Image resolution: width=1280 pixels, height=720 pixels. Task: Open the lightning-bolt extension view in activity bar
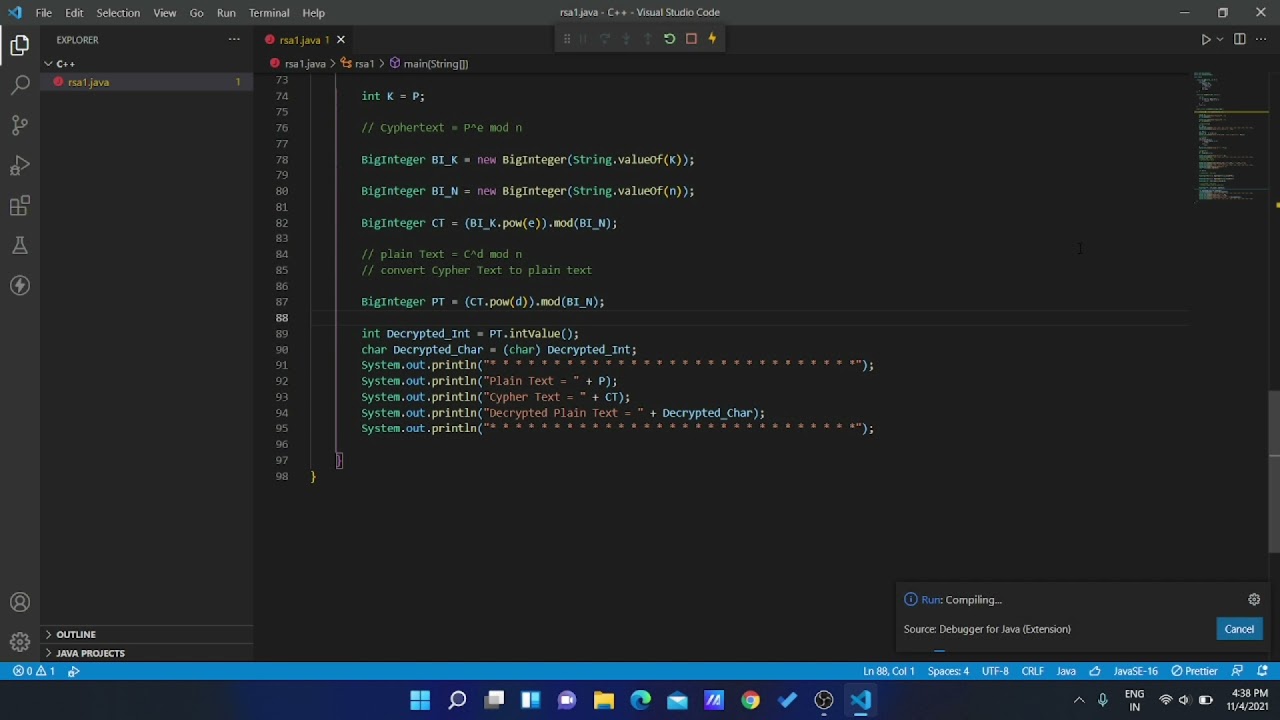click(x=20, y=286)
